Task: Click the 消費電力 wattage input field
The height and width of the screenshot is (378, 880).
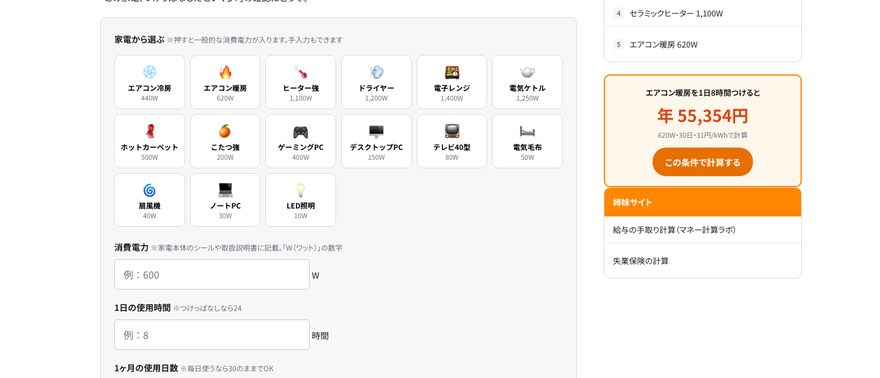Action: pyautogui.click(x=212, y=275)
